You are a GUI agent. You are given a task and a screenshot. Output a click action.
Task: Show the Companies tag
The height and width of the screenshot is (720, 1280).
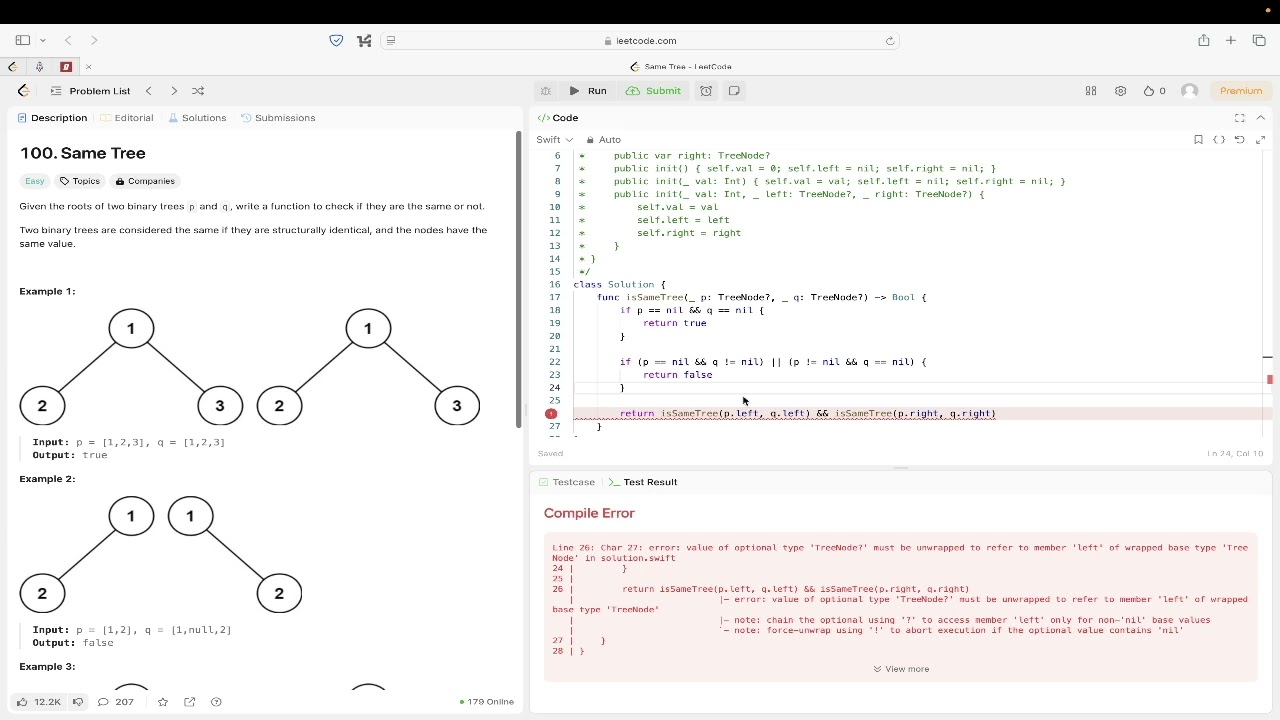pyautogui.click(x=145, y=181)
